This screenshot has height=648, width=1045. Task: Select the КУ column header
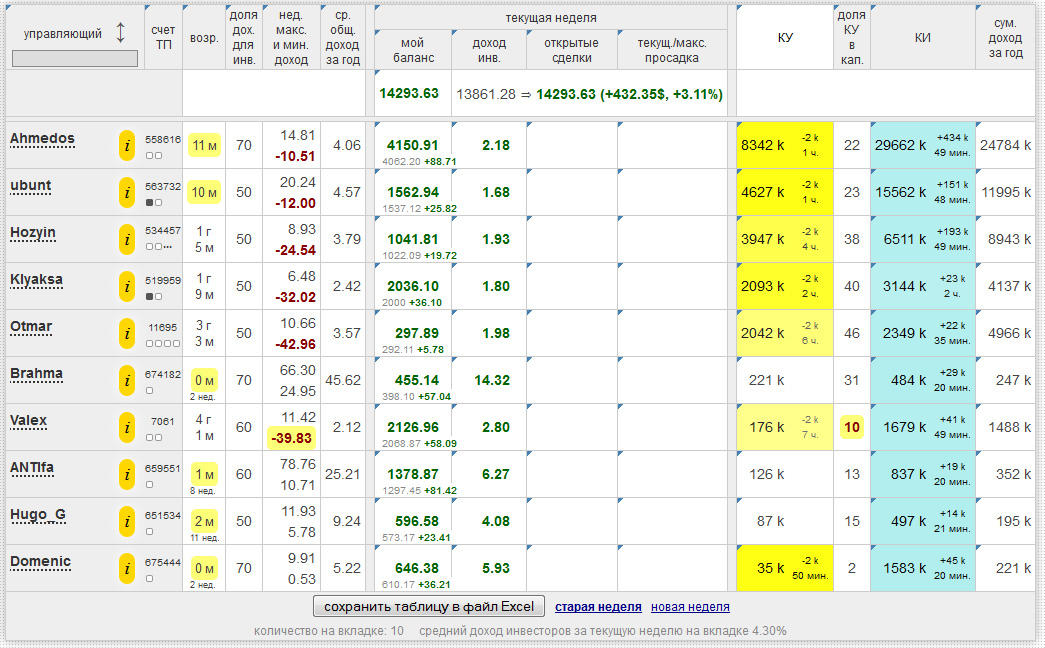tap(784, 37)
